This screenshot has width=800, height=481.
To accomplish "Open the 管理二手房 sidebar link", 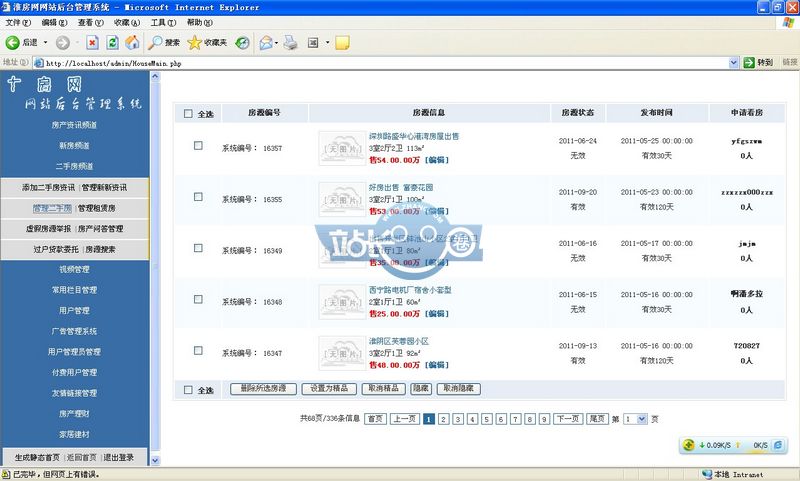I will 52,208.
